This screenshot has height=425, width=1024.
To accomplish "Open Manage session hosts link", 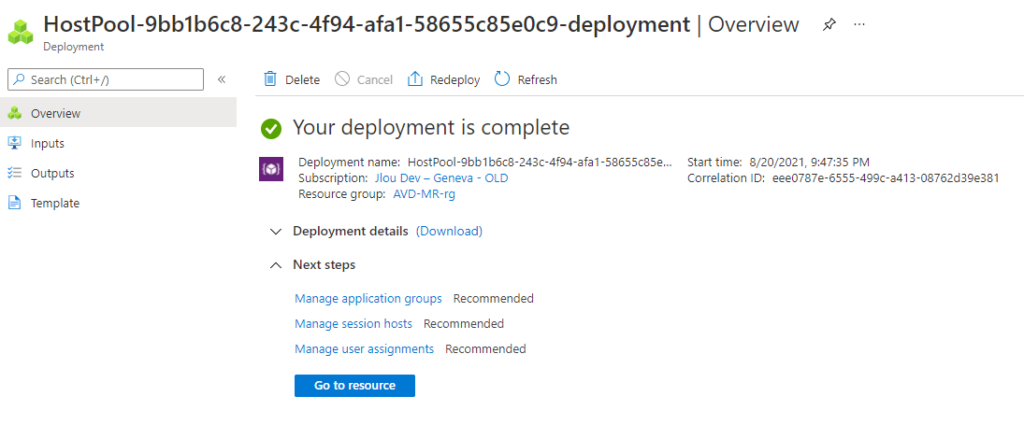I will (353, 324).
